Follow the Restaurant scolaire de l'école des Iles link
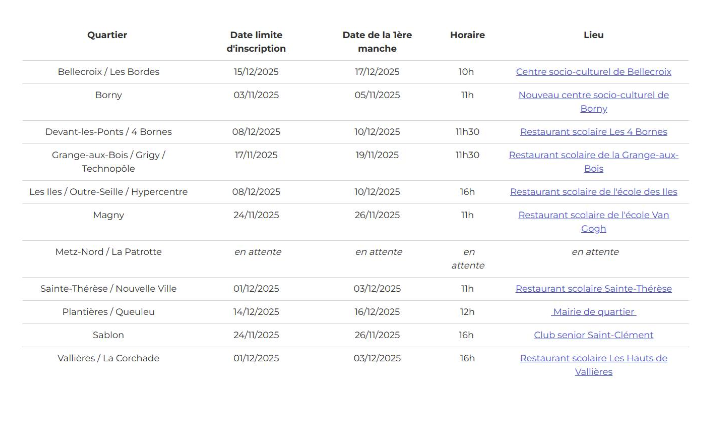 coord(593,192)
